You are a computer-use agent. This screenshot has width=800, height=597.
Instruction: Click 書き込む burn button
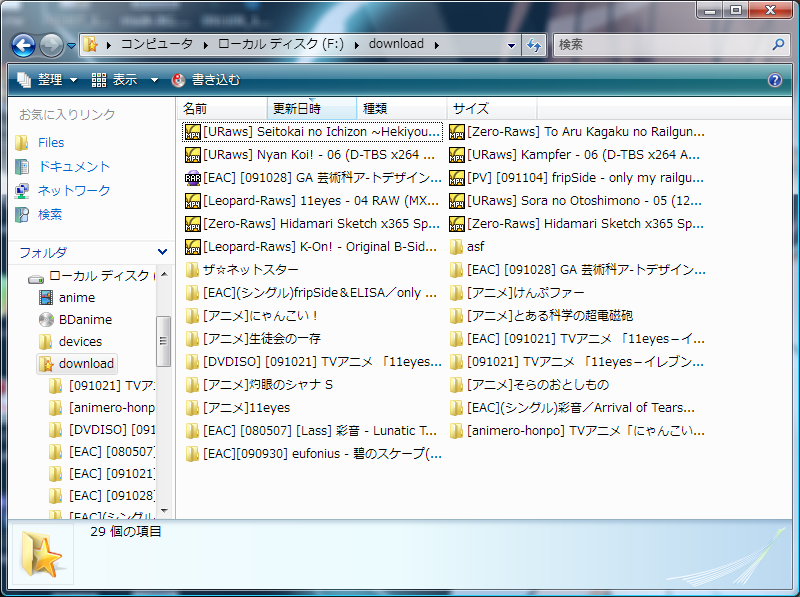(x=206, y=80)
